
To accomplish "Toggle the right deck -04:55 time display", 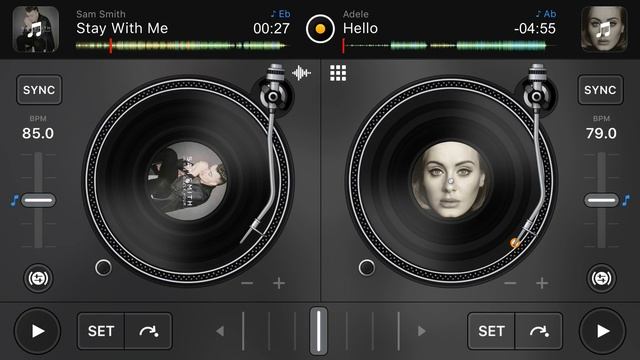I will [535, 29].
